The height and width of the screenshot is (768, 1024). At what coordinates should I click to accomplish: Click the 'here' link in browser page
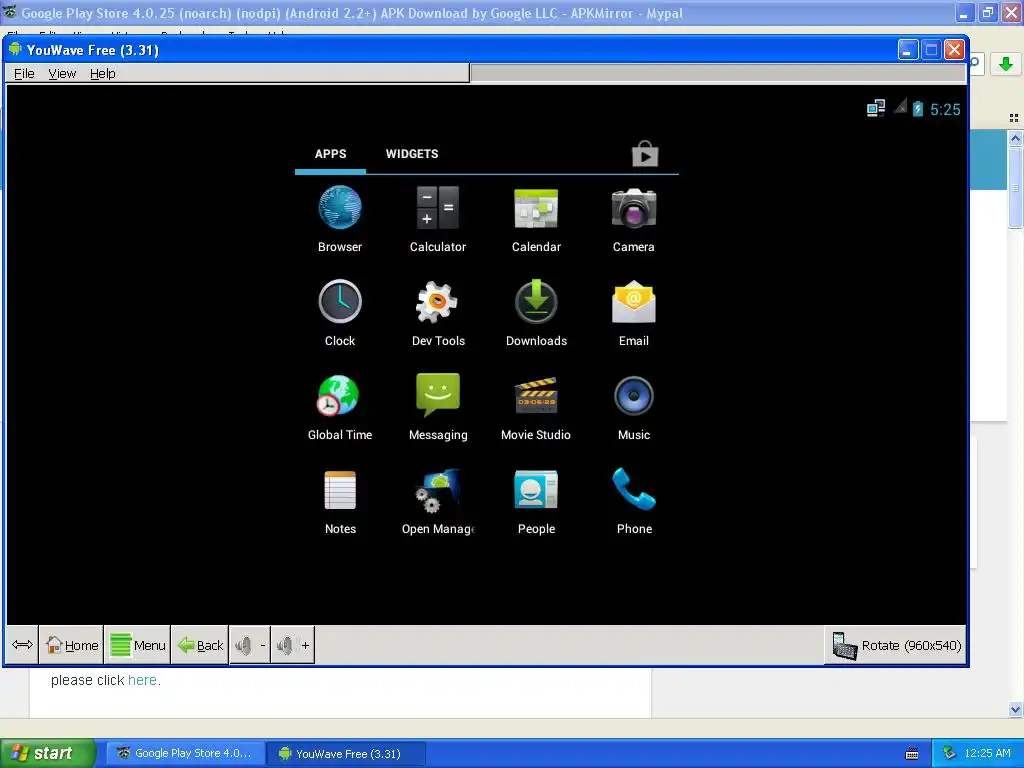tap(142, 680)
